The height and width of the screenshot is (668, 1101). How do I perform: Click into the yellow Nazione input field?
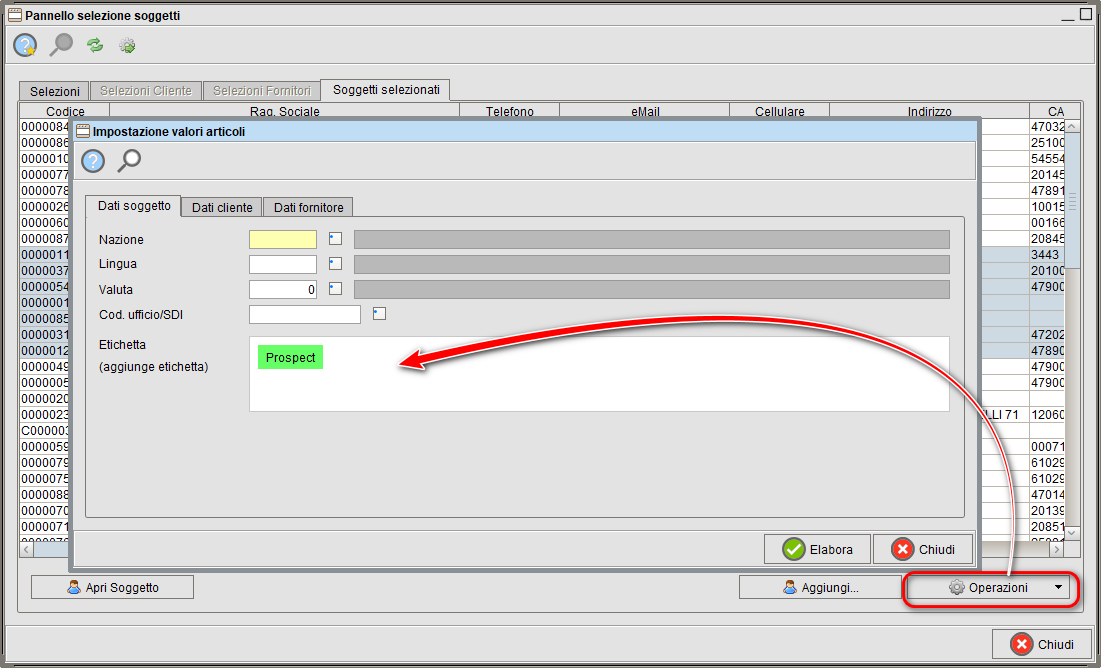point(282,239)
